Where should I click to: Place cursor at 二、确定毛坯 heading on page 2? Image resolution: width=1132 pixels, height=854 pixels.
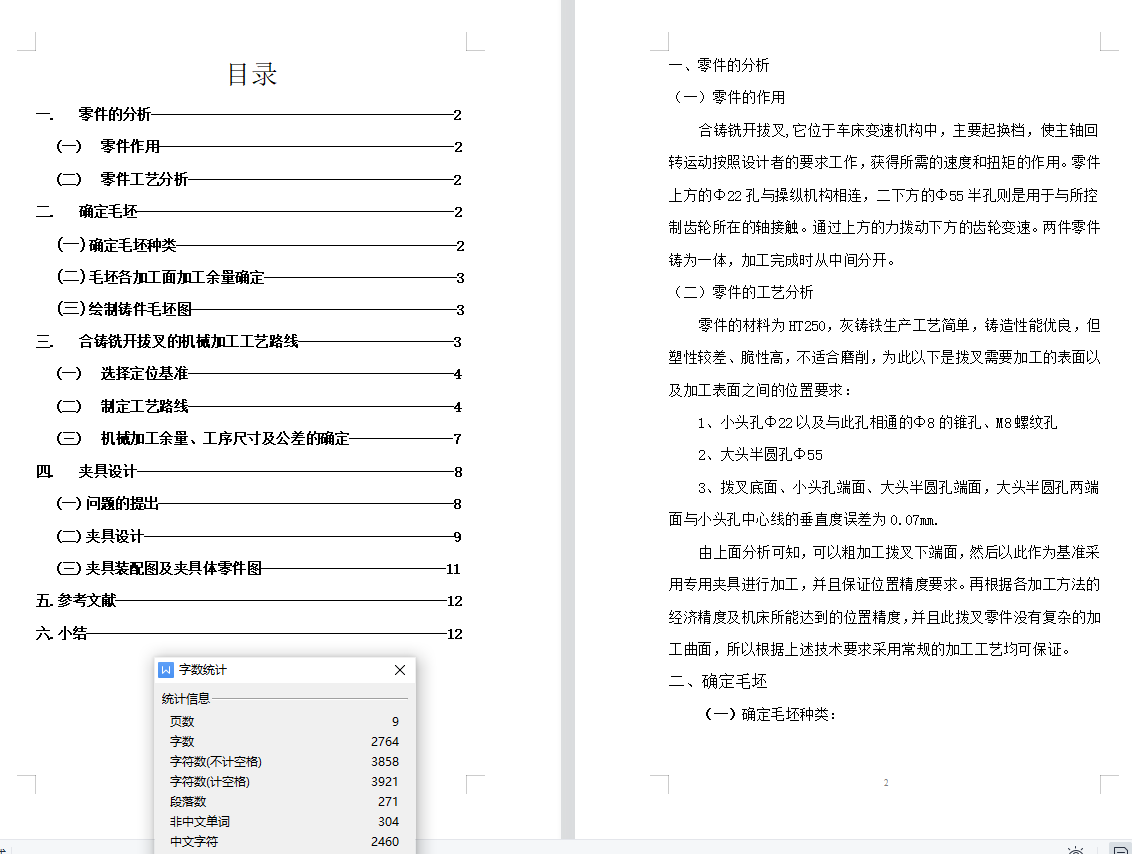pos(718,682)
